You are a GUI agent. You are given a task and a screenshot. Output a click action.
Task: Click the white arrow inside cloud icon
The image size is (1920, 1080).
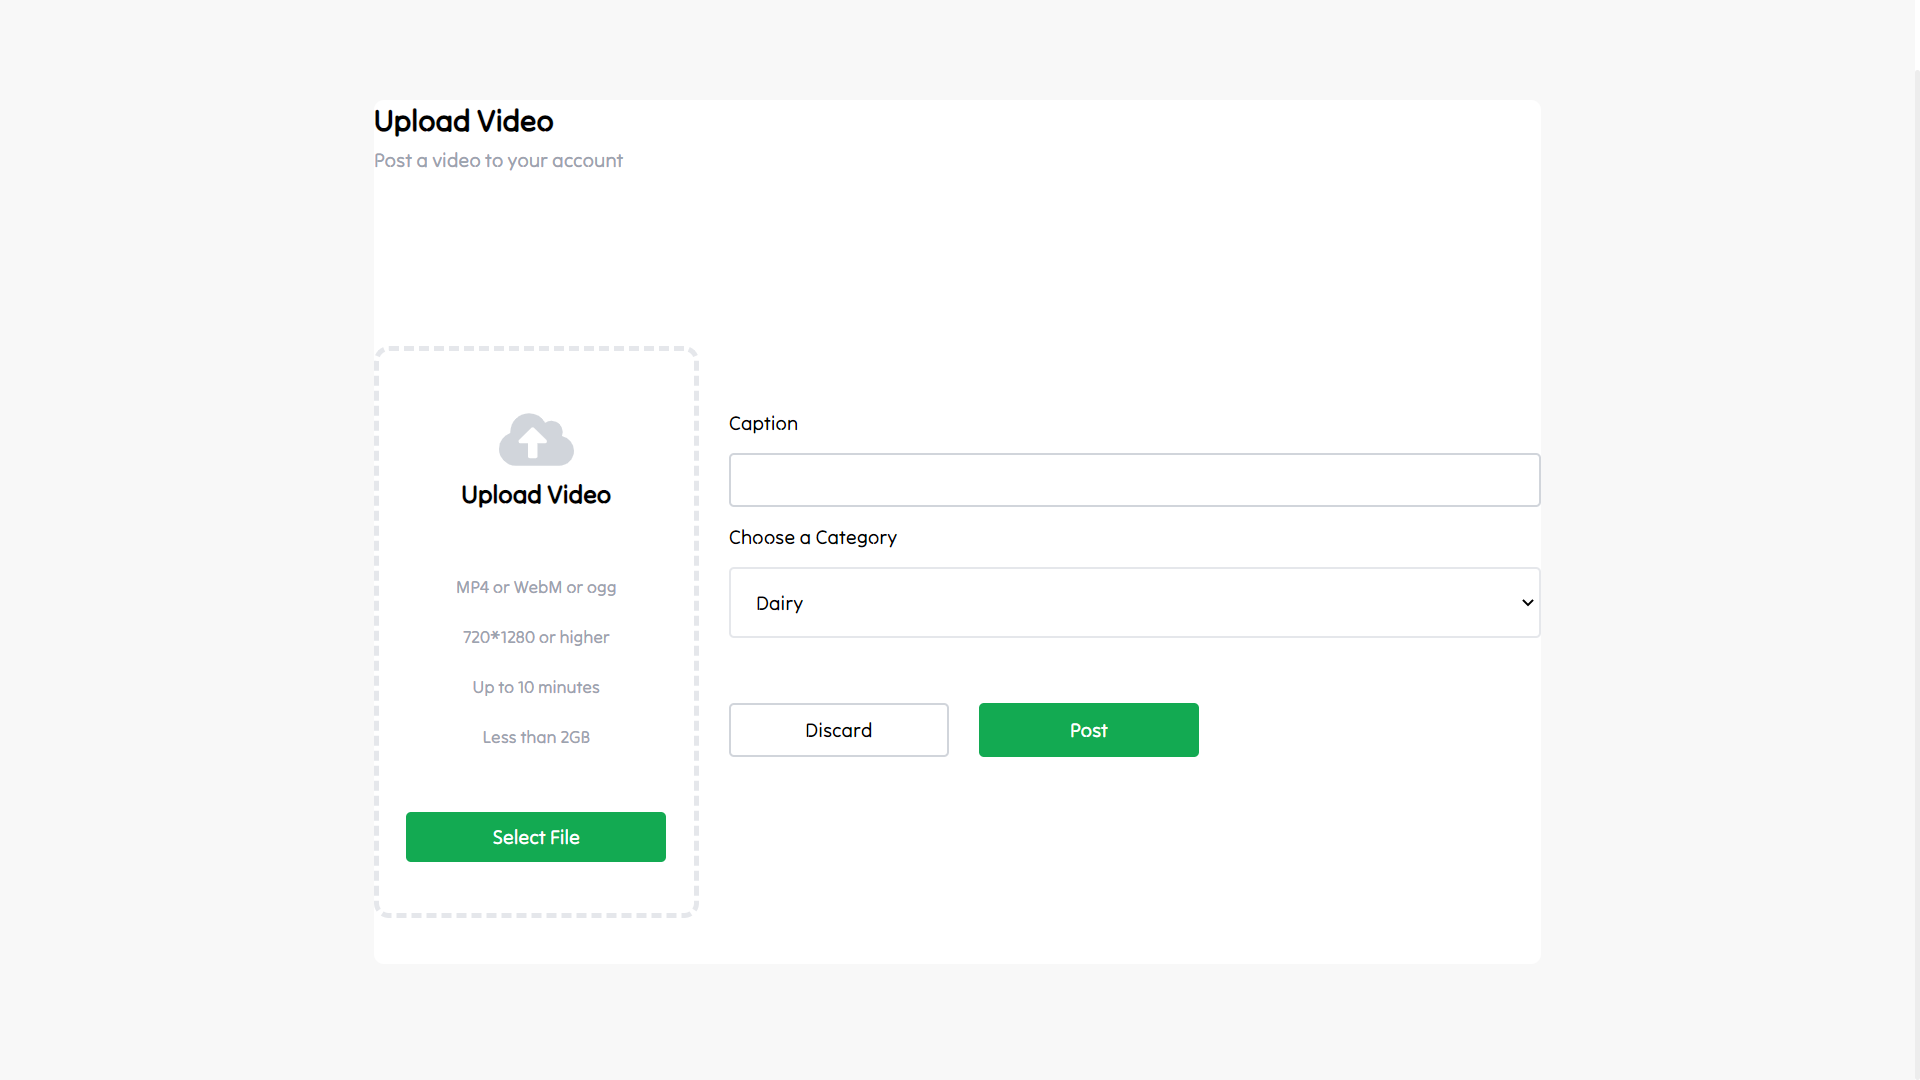coord(532,441)
